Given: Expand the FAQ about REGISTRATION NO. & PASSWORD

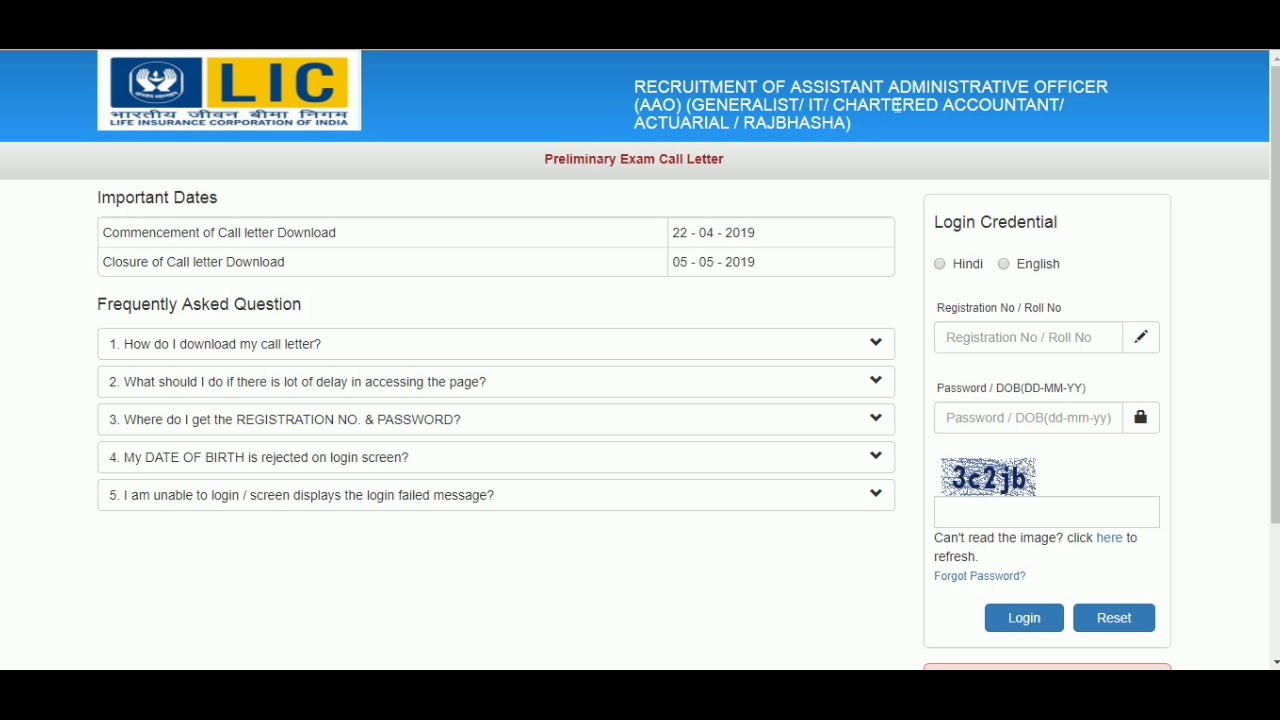Looking at the screenshot, I should pos(496,420).
